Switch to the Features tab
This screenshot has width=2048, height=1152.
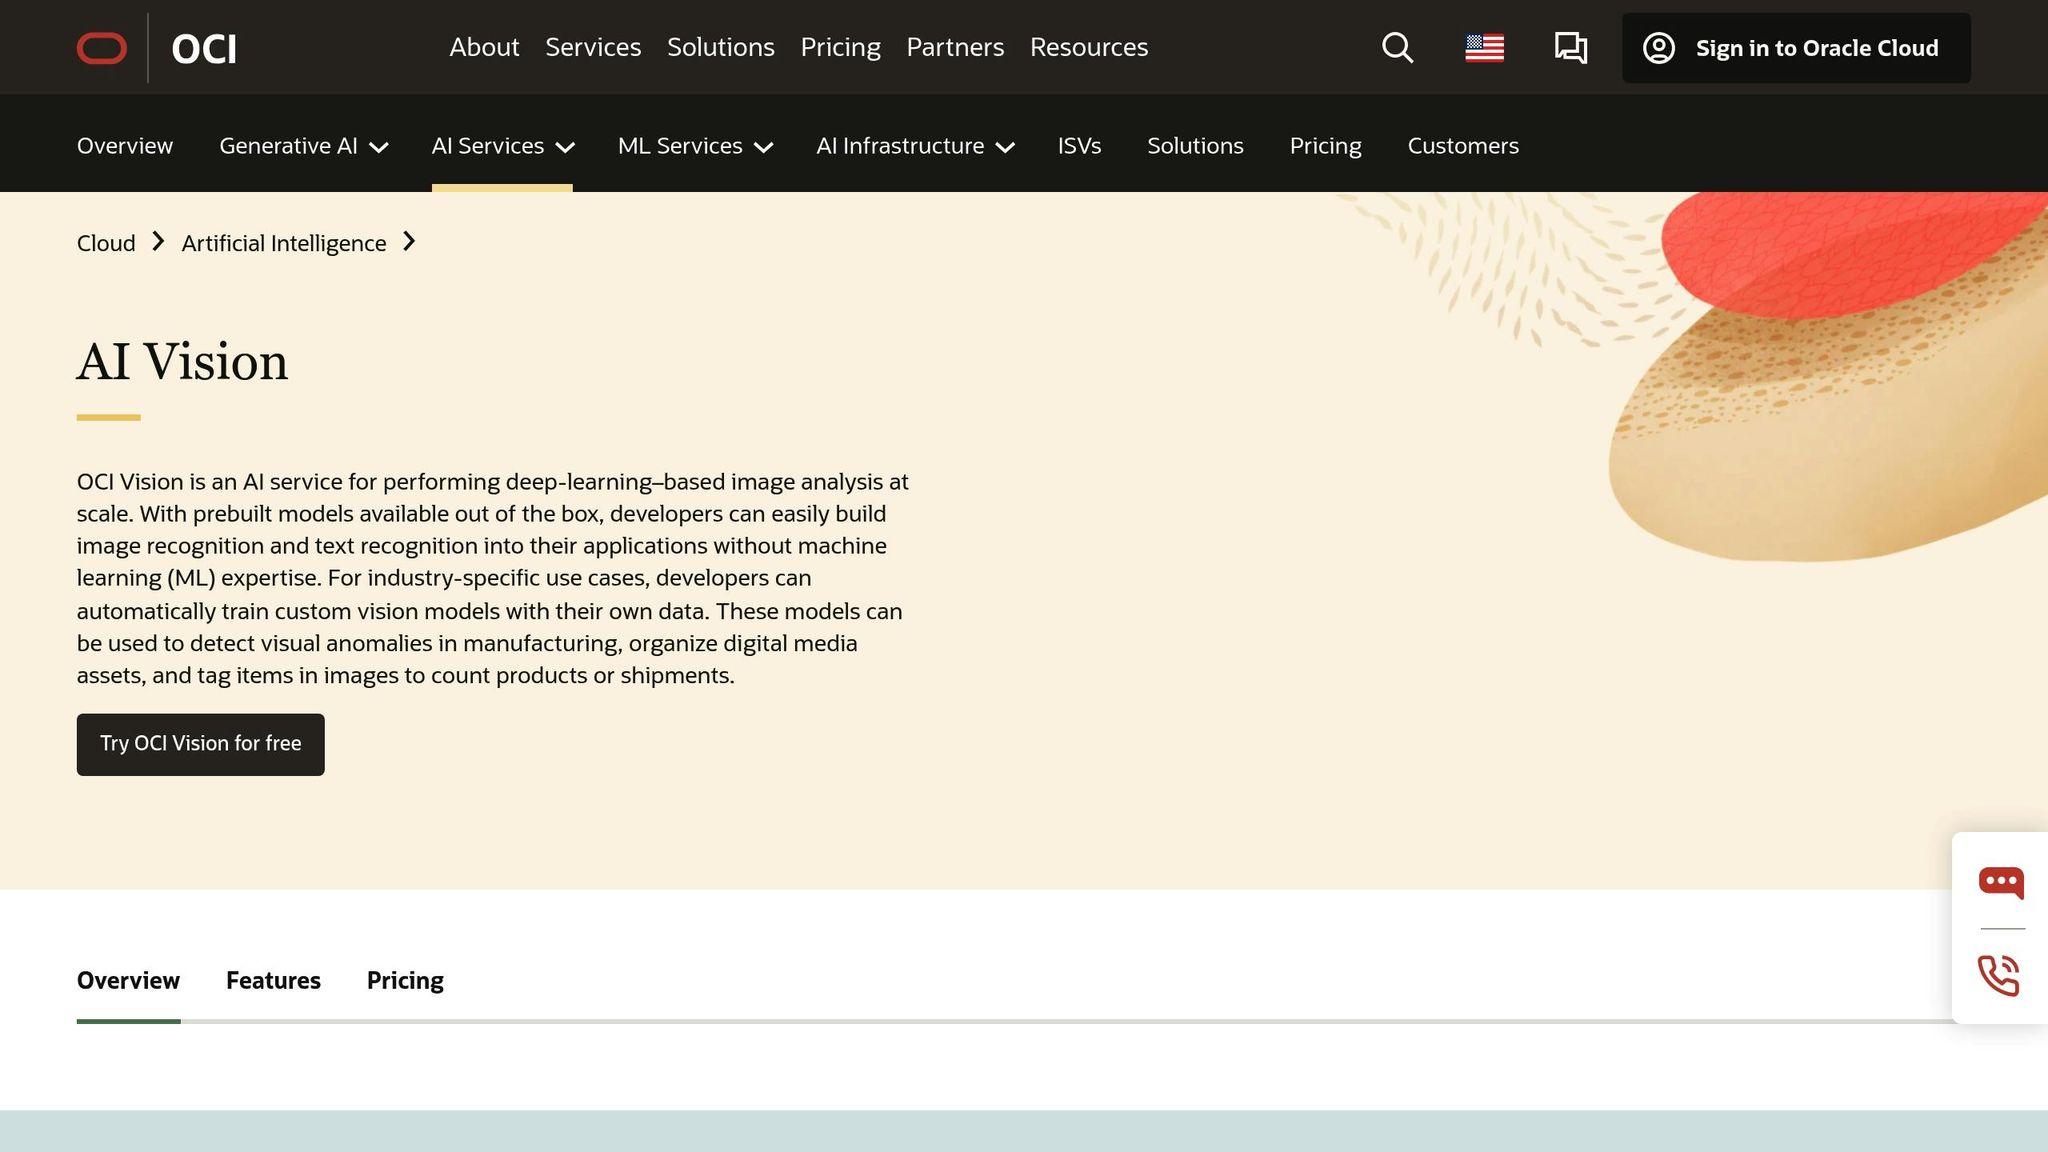pyautogui.click(x=273, y=980)
